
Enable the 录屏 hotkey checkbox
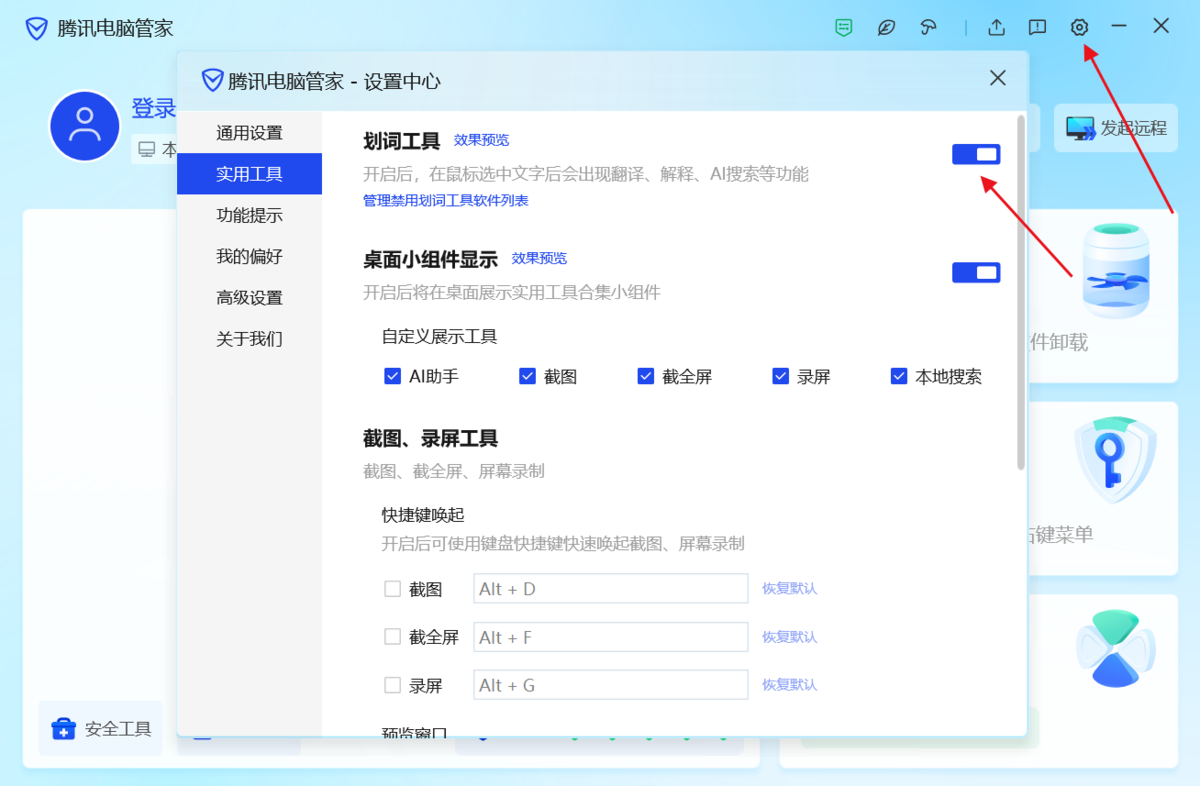pos(393,685)
